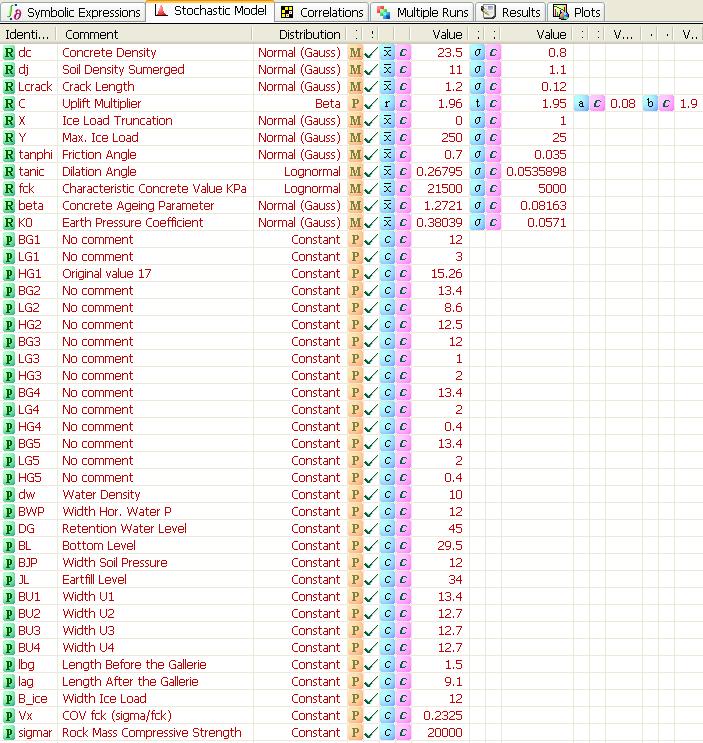This screenshot has height=743, width=703.
Task: Click the R icon of the K0 row
Action: click(x=9, y=223)
